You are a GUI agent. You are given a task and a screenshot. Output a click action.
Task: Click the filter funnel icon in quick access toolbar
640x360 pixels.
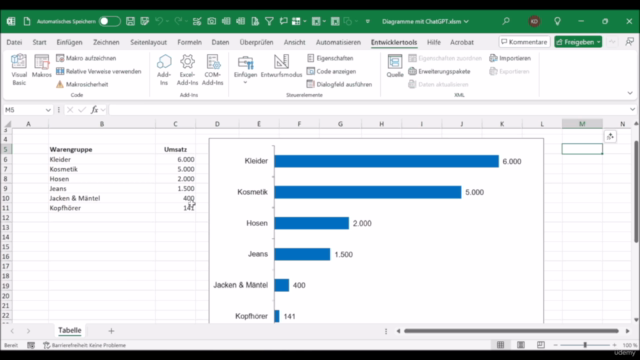269,22
